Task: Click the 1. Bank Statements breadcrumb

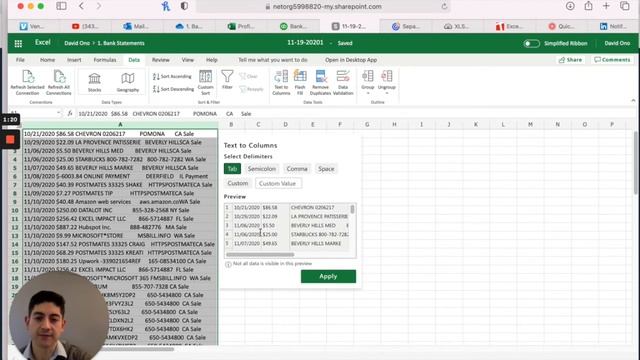Action: coord(121,43)
